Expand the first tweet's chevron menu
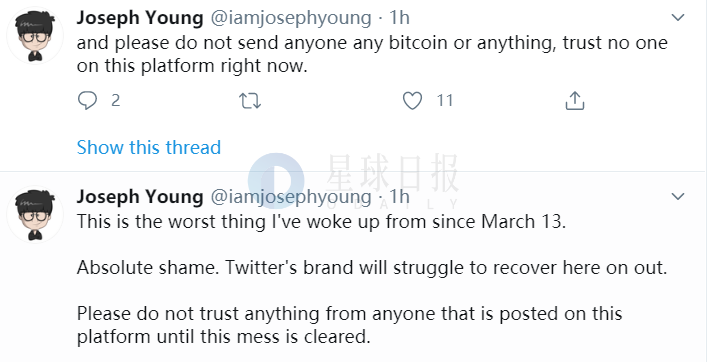The image size is (707, 362). [x=678, y=18]
